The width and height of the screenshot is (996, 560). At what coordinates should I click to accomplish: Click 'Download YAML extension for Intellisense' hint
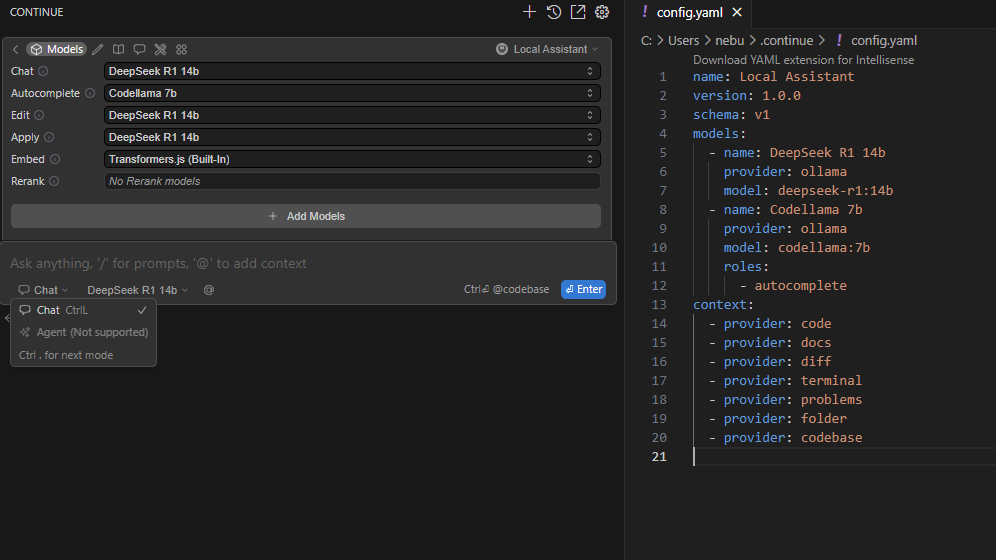(x=804, y=60)
